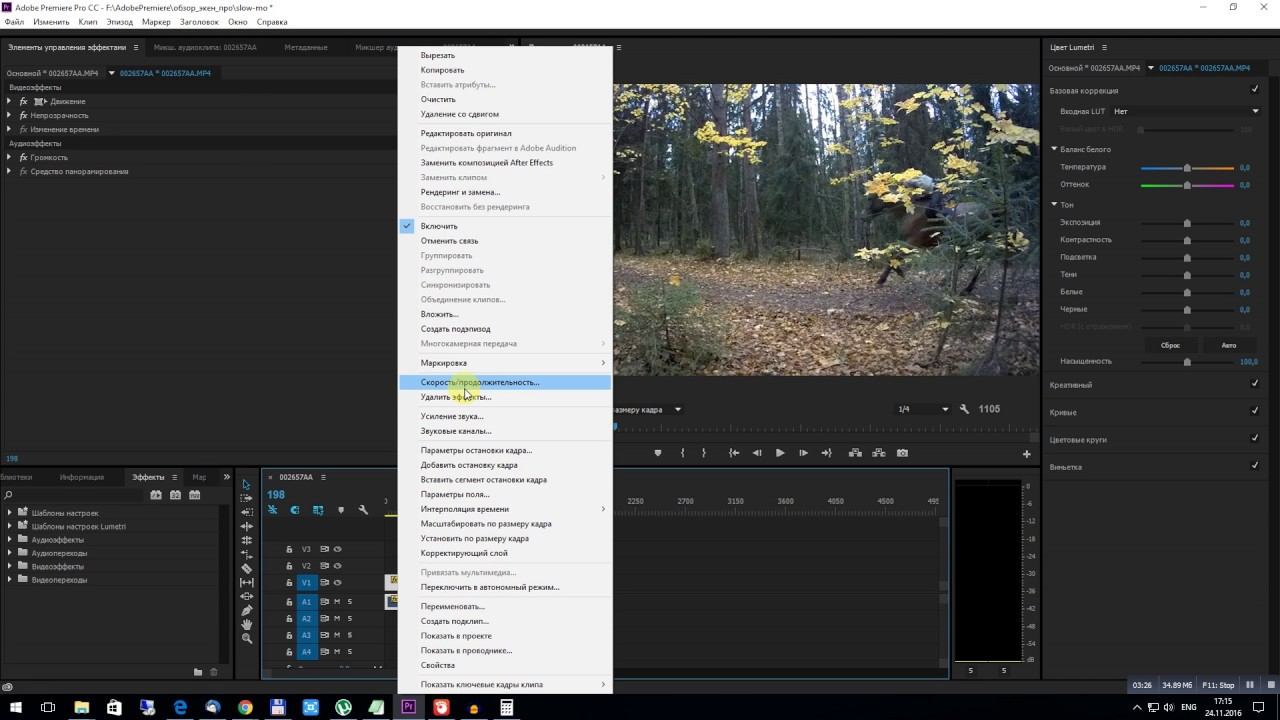The height and width of the screenshot is (720, 1280).
Task: Mark In point in program monitor
Action: coord(682,453)
